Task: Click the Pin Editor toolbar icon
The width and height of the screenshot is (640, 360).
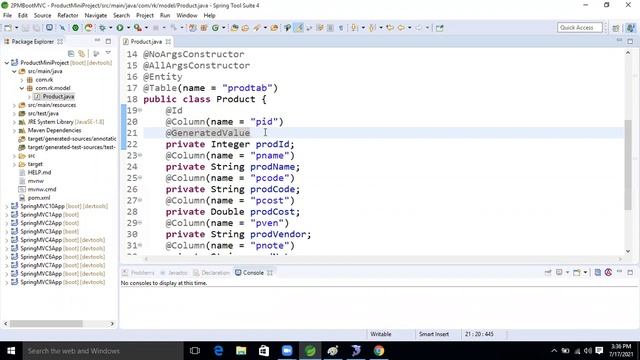Action: point(440,28)
